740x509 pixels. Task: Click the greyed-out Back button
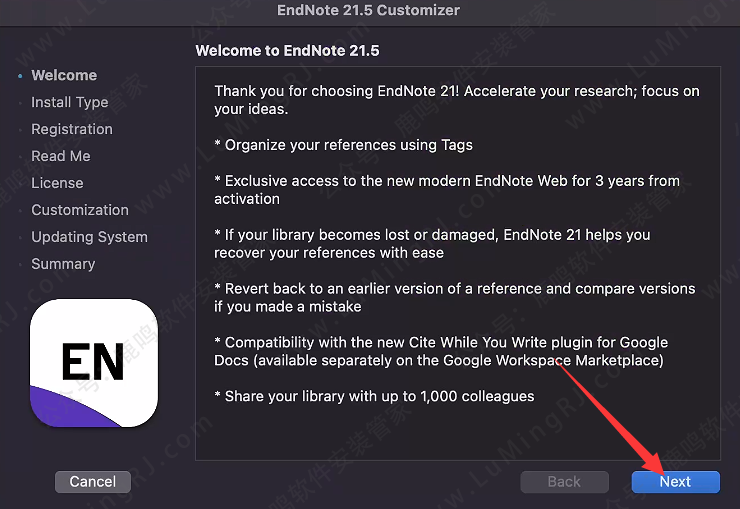564,482
